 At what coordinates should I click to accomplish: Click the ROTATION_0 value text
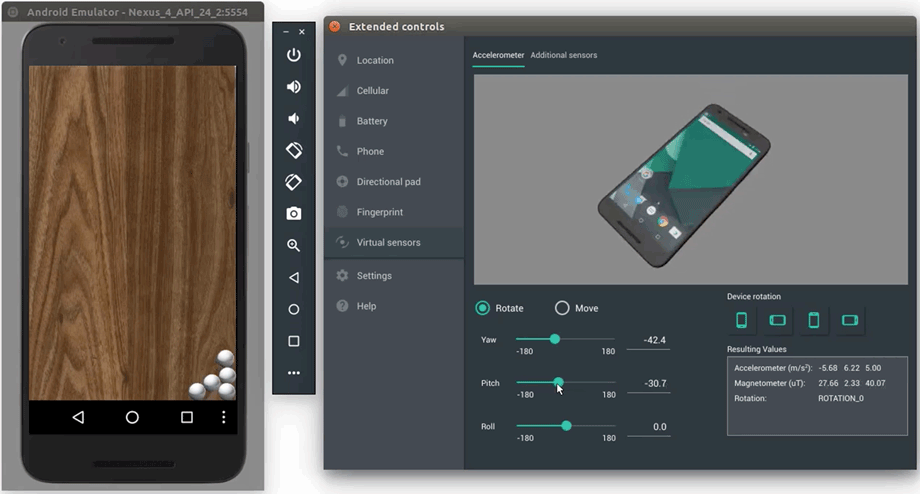(841, 398)
